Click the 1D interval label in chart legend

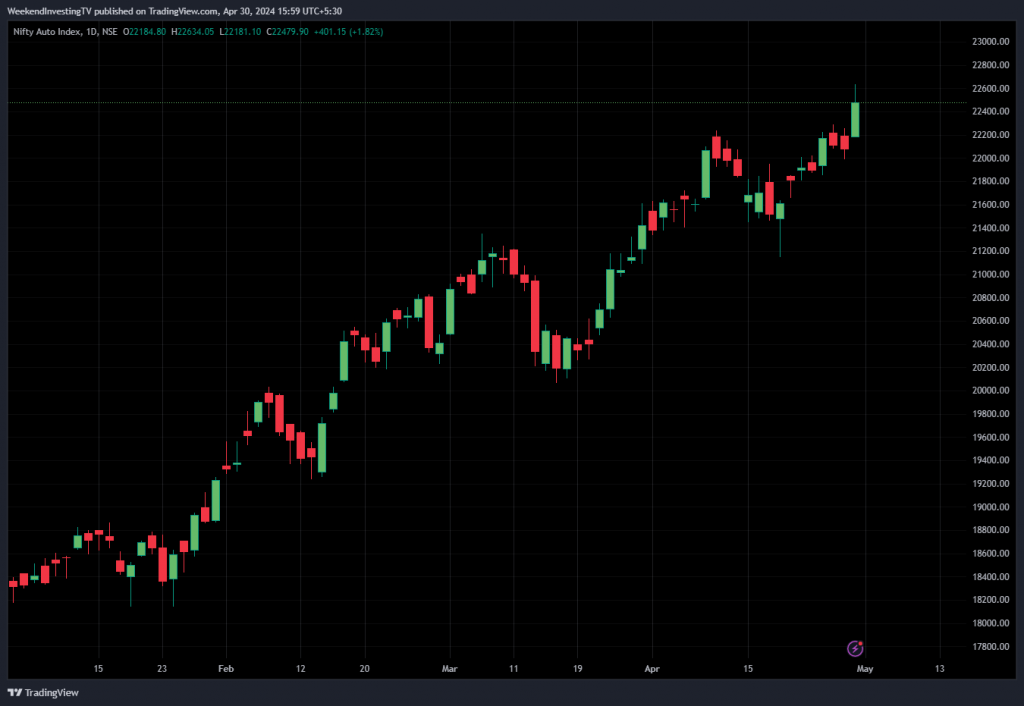coord(91,31)
